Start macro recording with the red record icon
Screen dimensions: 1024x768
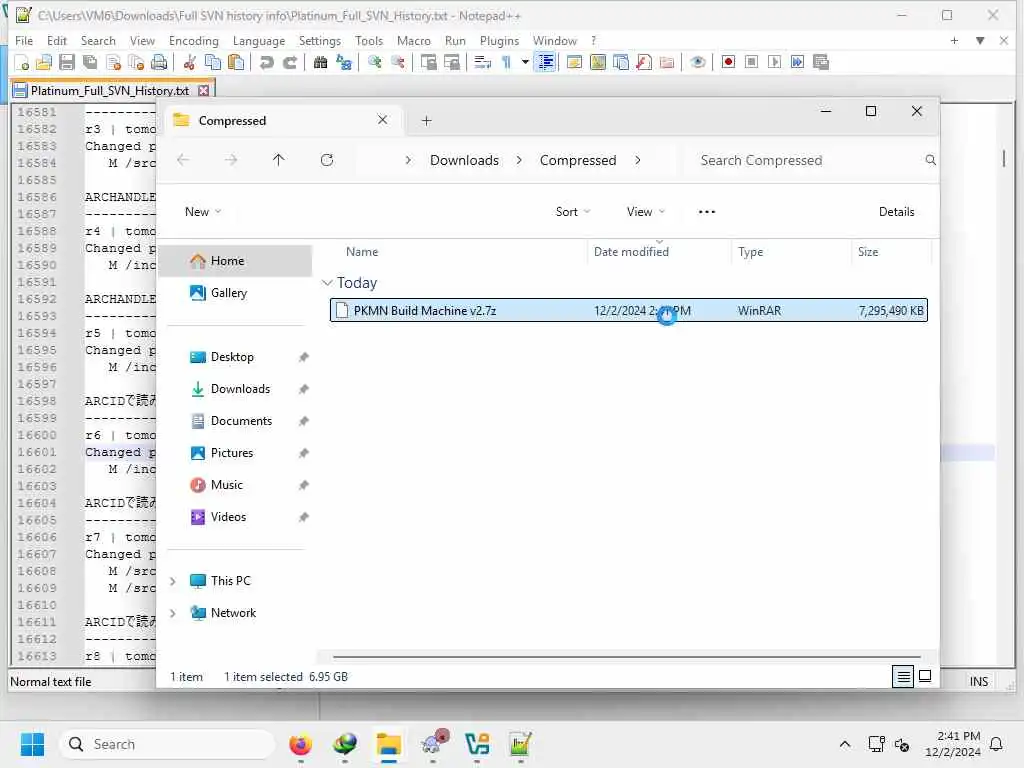(x=728, y=62)
